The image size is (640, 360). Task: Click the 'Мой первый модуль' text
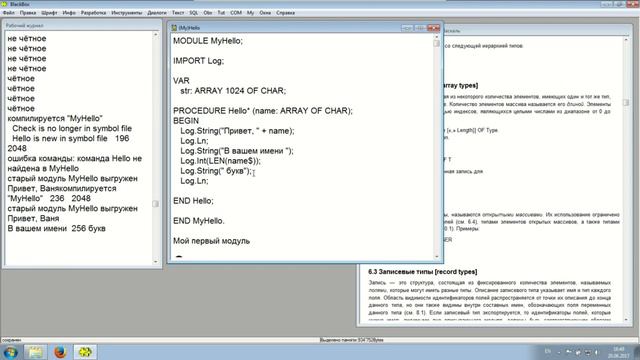[x=211, y=241]
